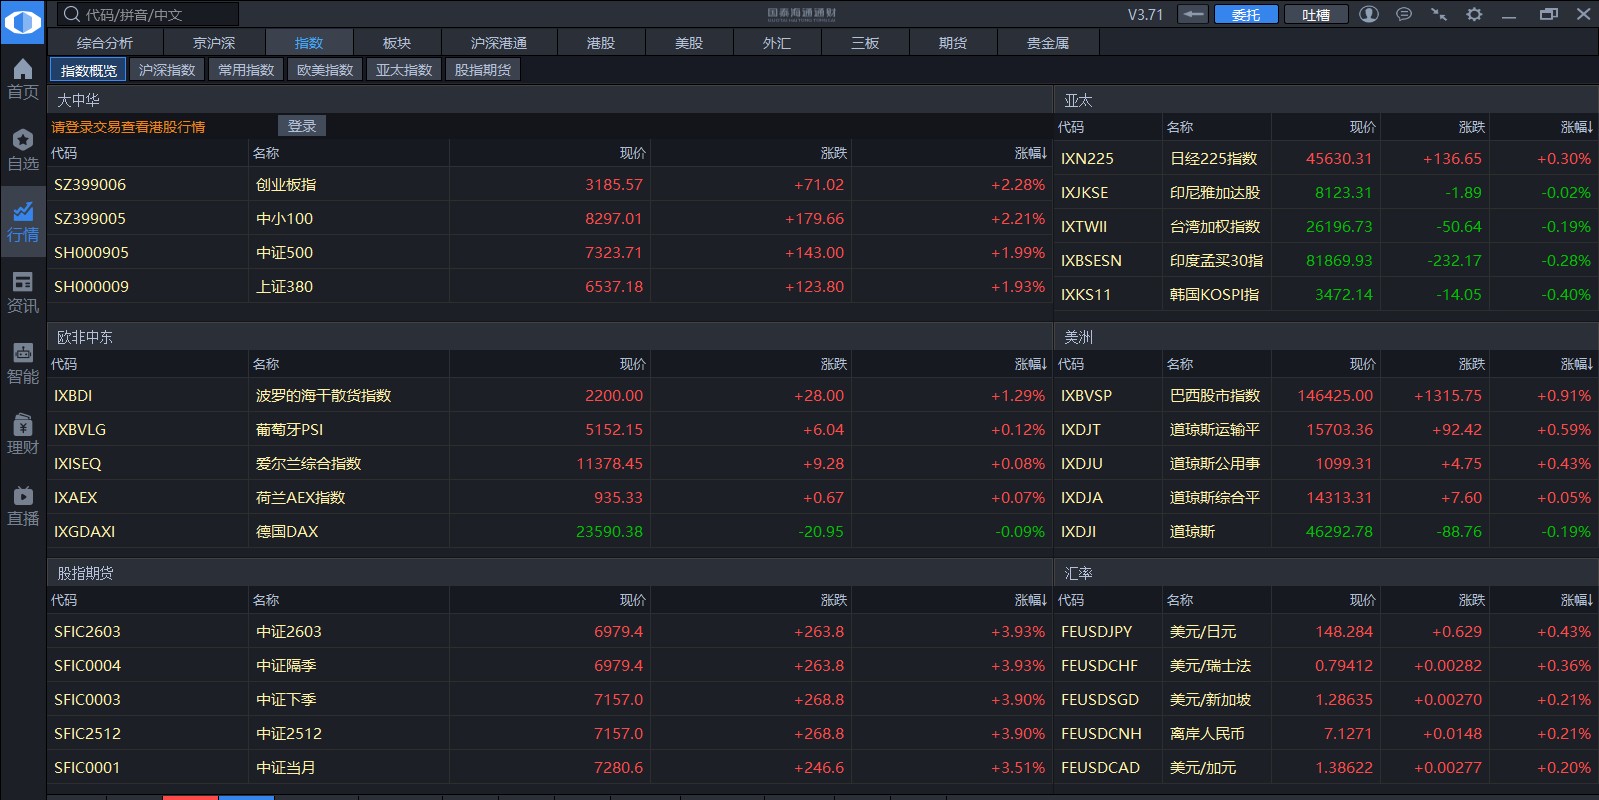Open the message bubble icon

tap(1404, 14)
